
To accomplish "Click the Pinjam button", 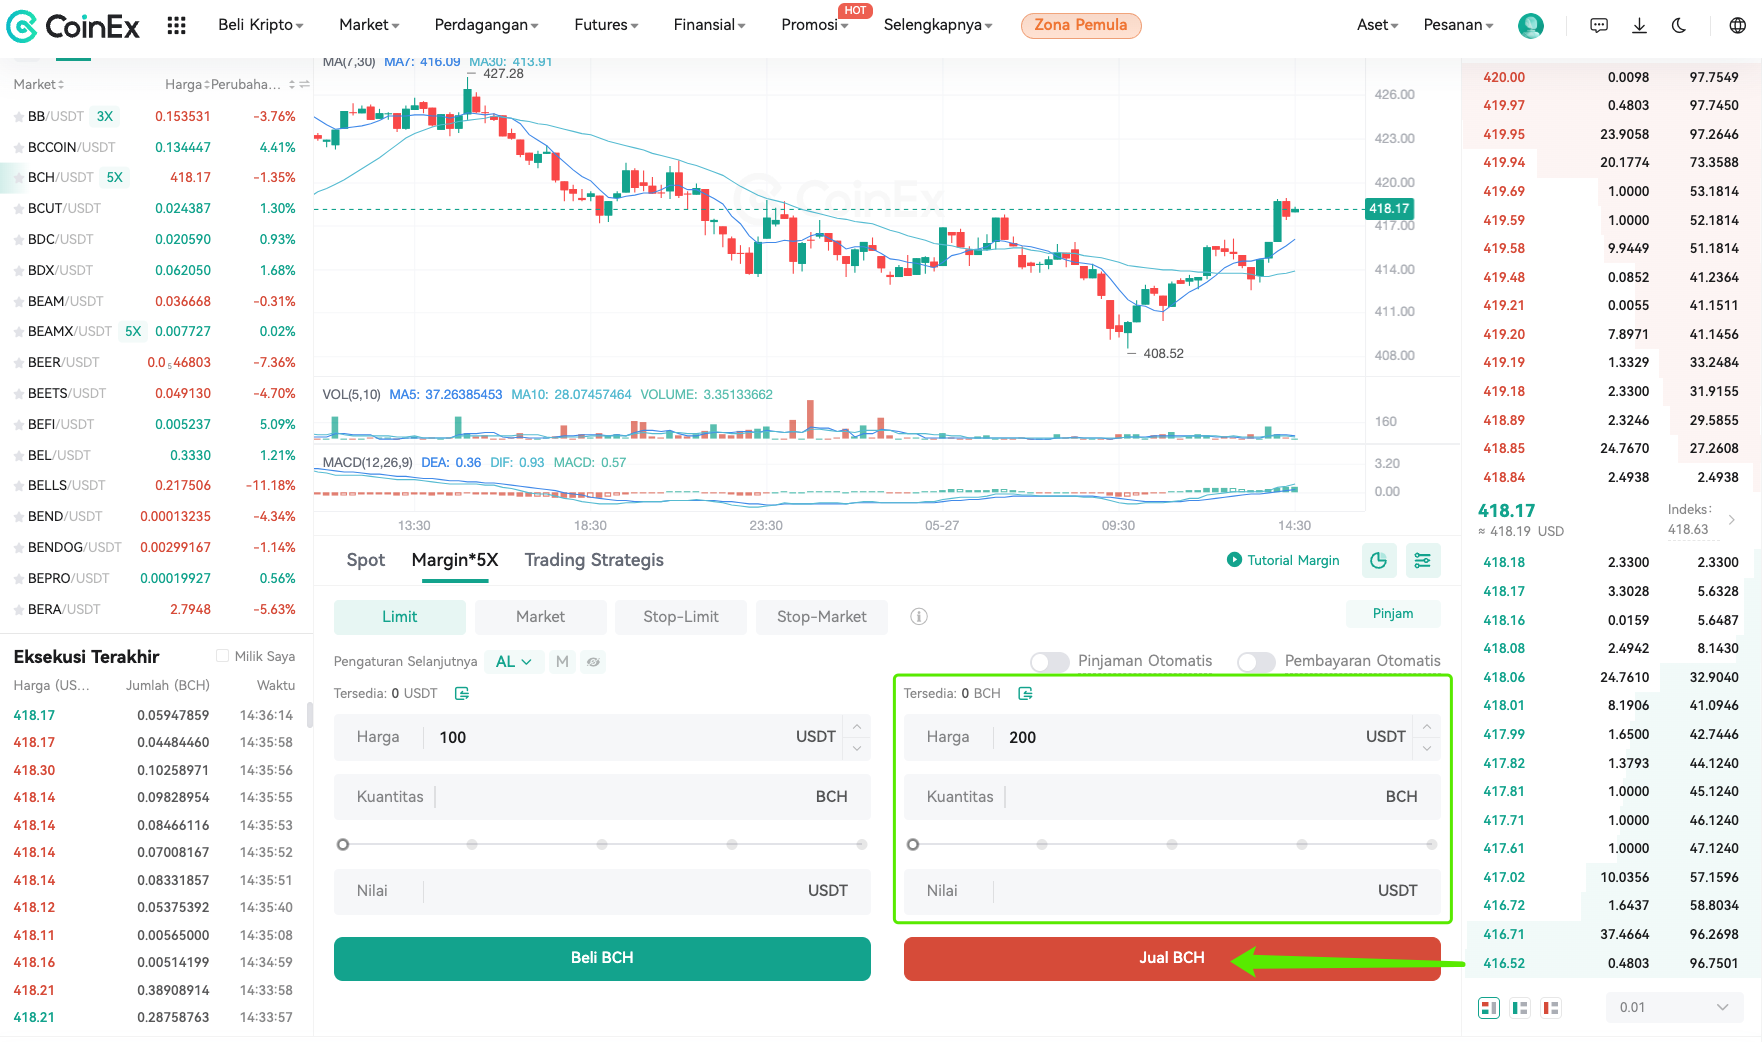I will [1393, 614].
